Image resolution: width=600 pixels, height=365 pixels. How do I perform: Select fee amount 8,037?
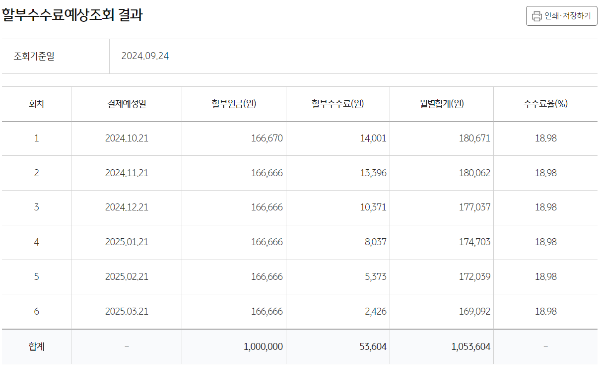point(375,242)
